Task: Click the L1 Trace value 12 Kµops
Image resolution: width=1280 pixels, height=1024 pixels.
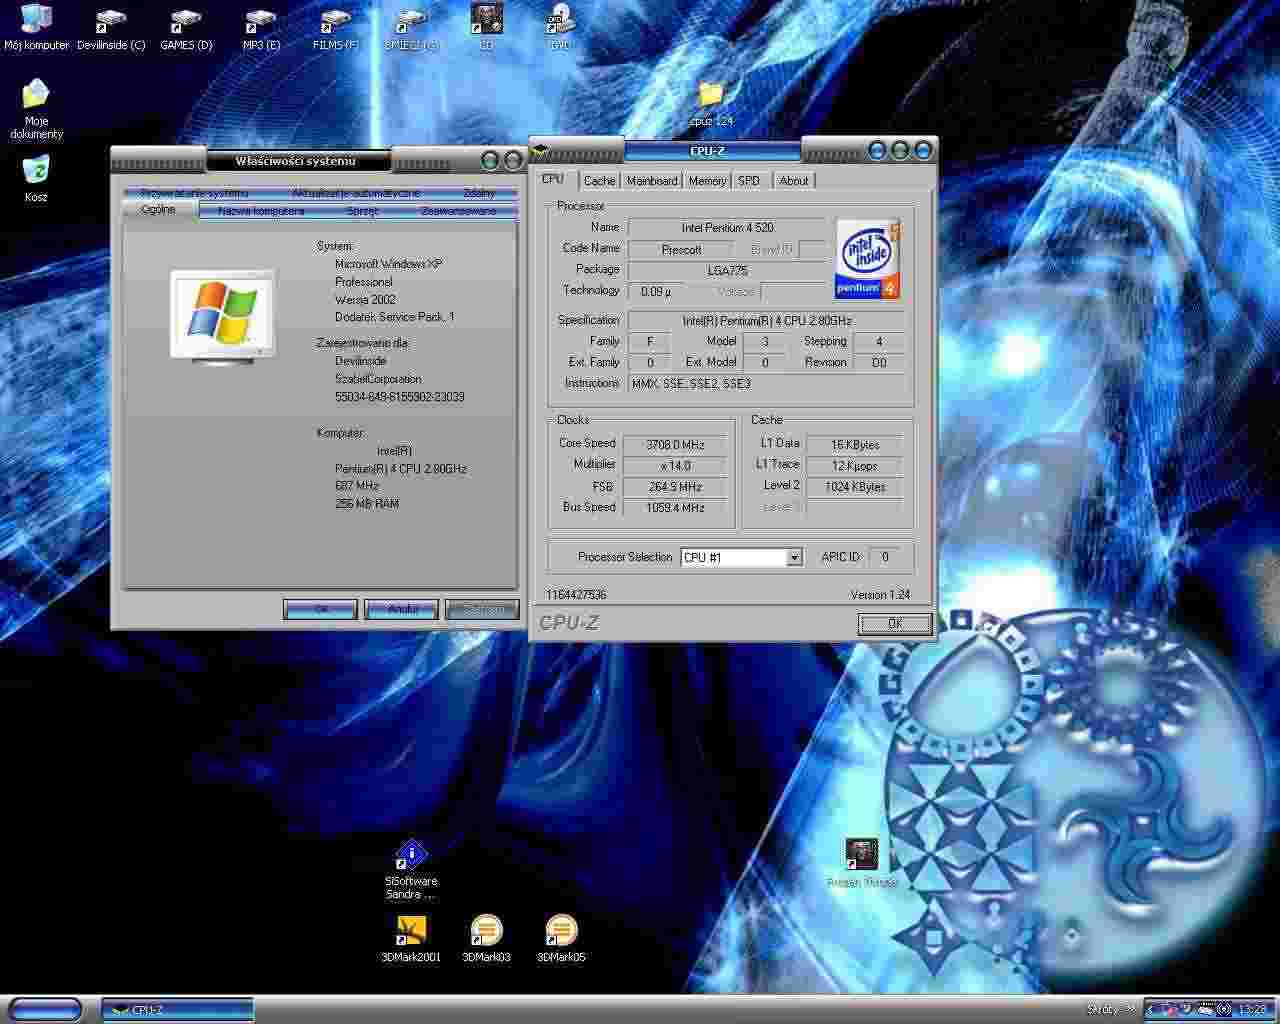Action: tap(855, 465)
